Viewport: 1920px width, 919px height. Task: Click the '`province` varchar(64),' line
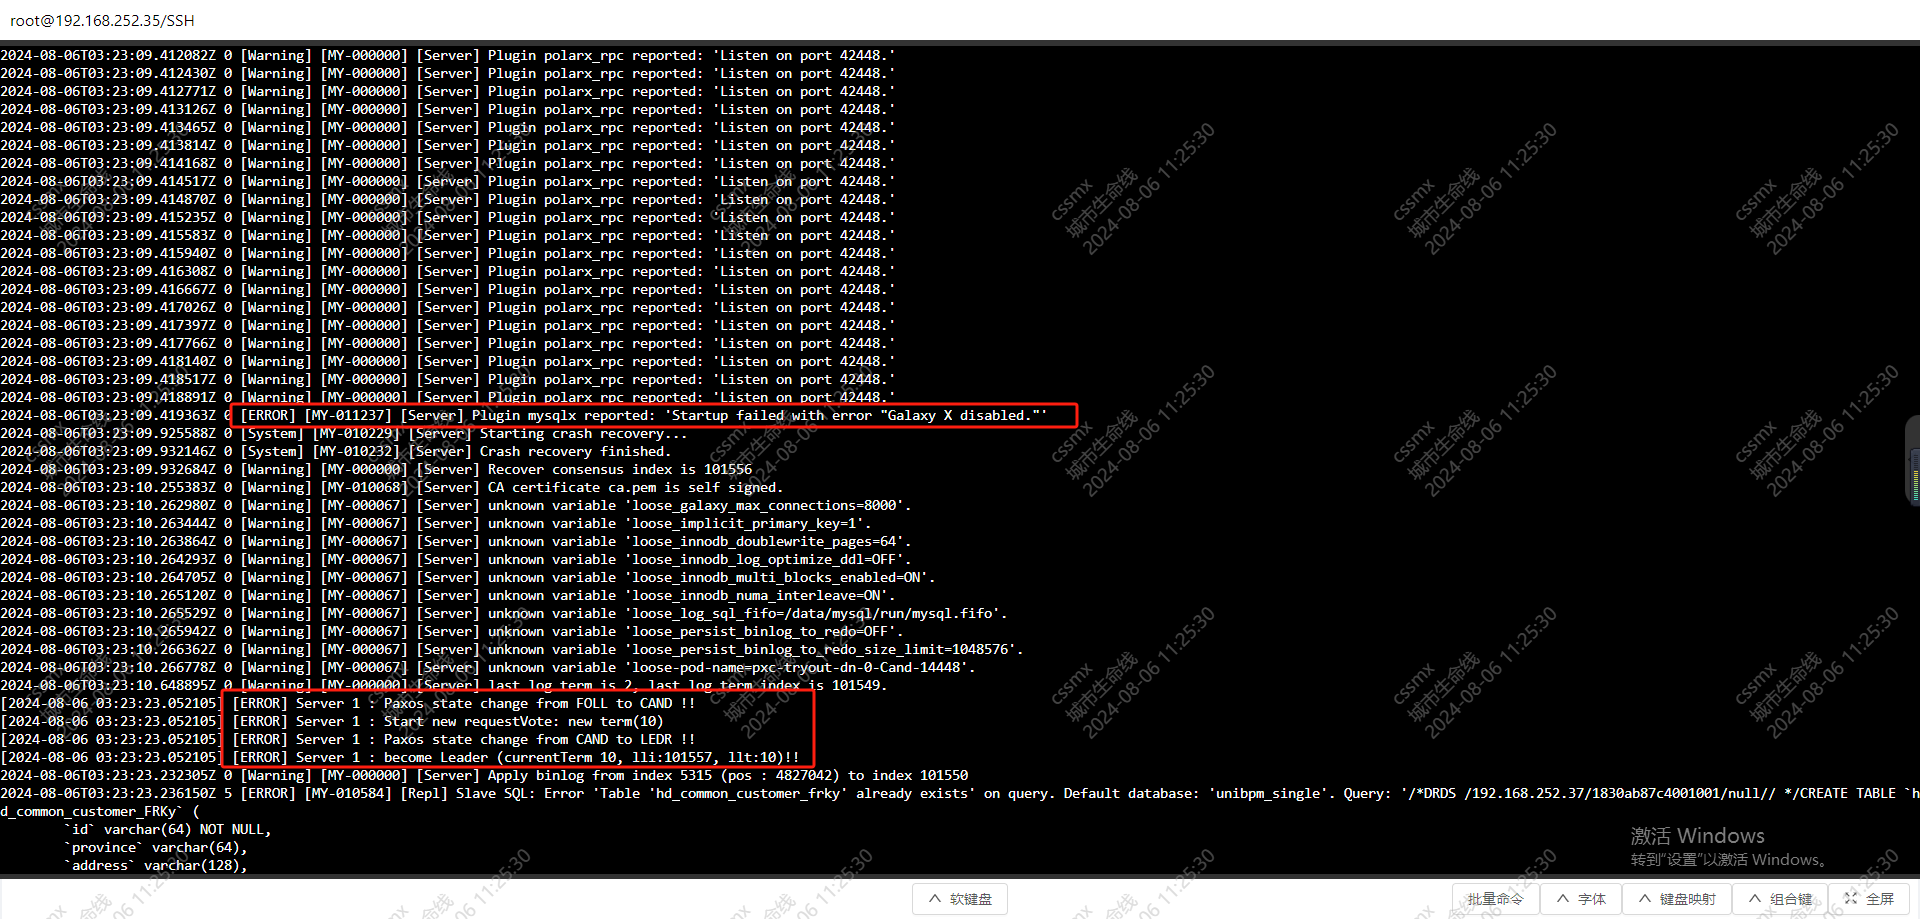(156, 848)
